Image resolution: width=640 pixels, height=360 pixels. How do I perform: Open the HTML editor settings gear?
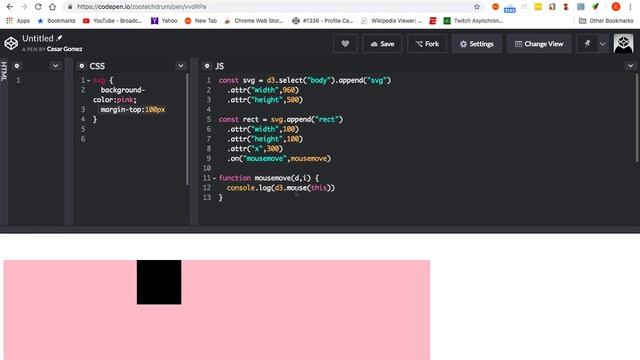pos(17,66)
